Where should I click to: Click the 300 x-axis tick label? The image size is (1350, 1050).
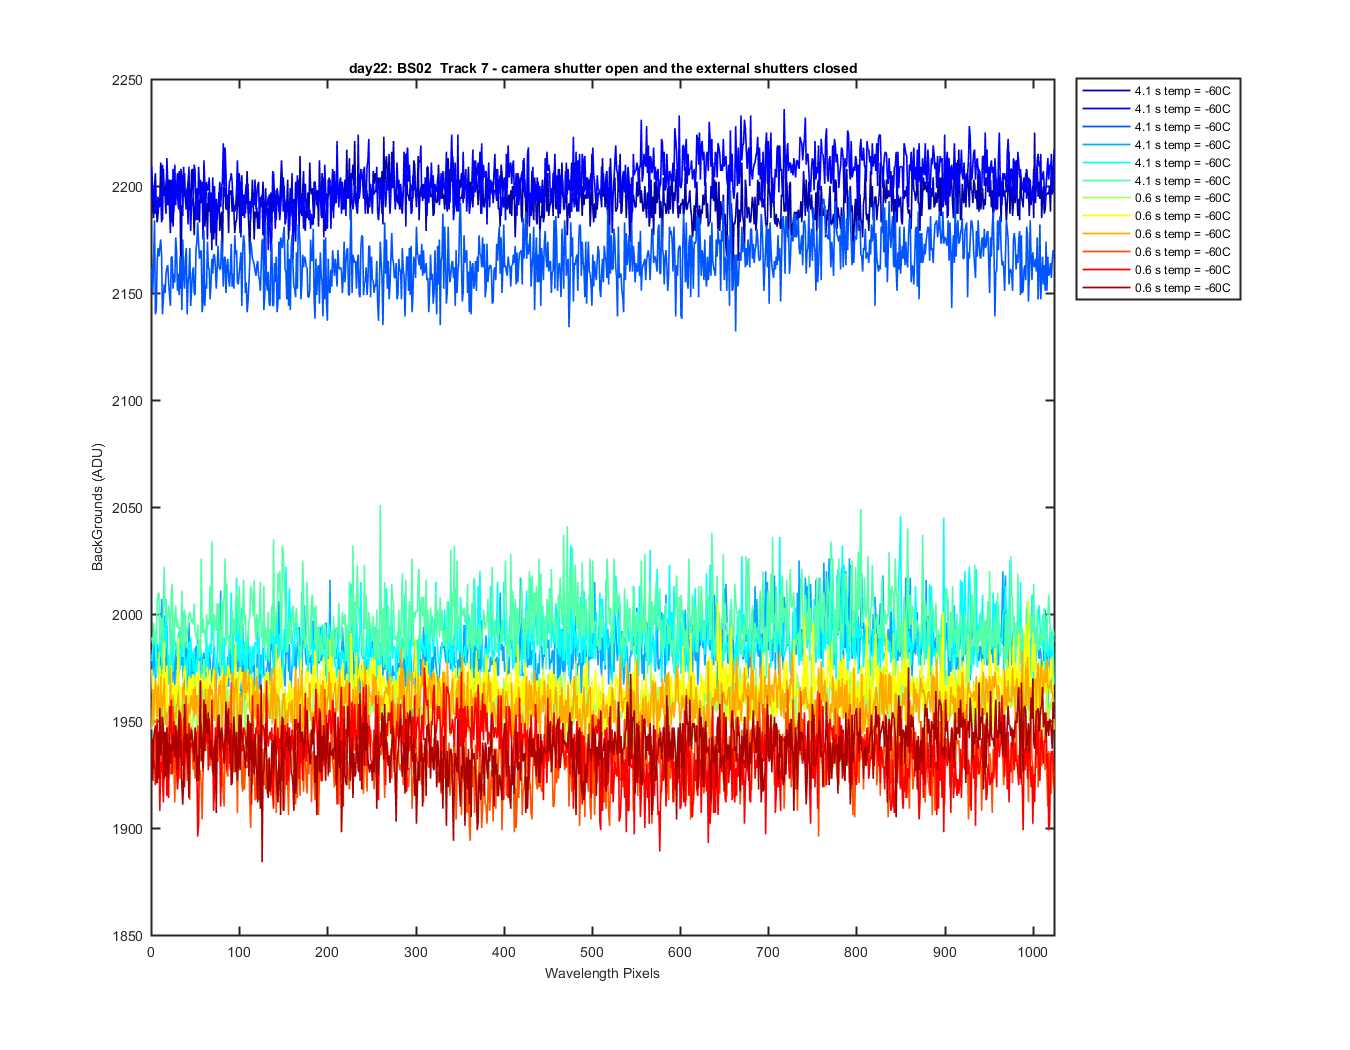pos(415,952)
